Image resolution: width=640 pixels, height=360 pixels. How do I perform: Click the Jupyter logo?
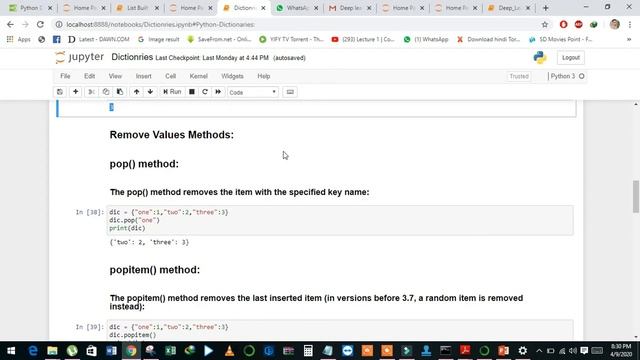coord(80,57)
